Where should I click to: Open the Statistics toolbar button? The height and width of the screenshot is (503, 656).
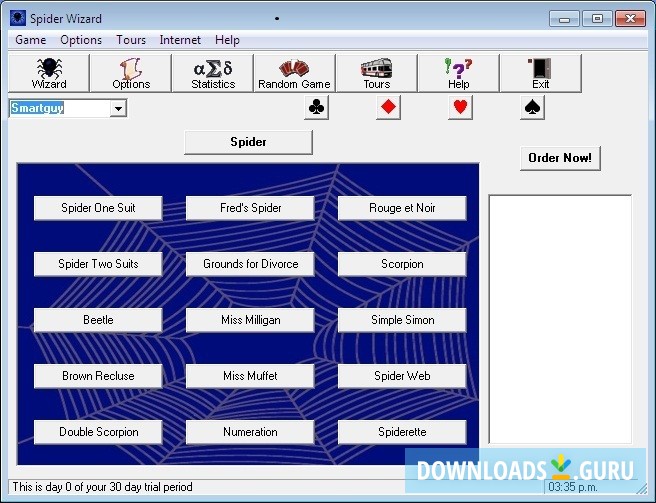coord(213,73)
